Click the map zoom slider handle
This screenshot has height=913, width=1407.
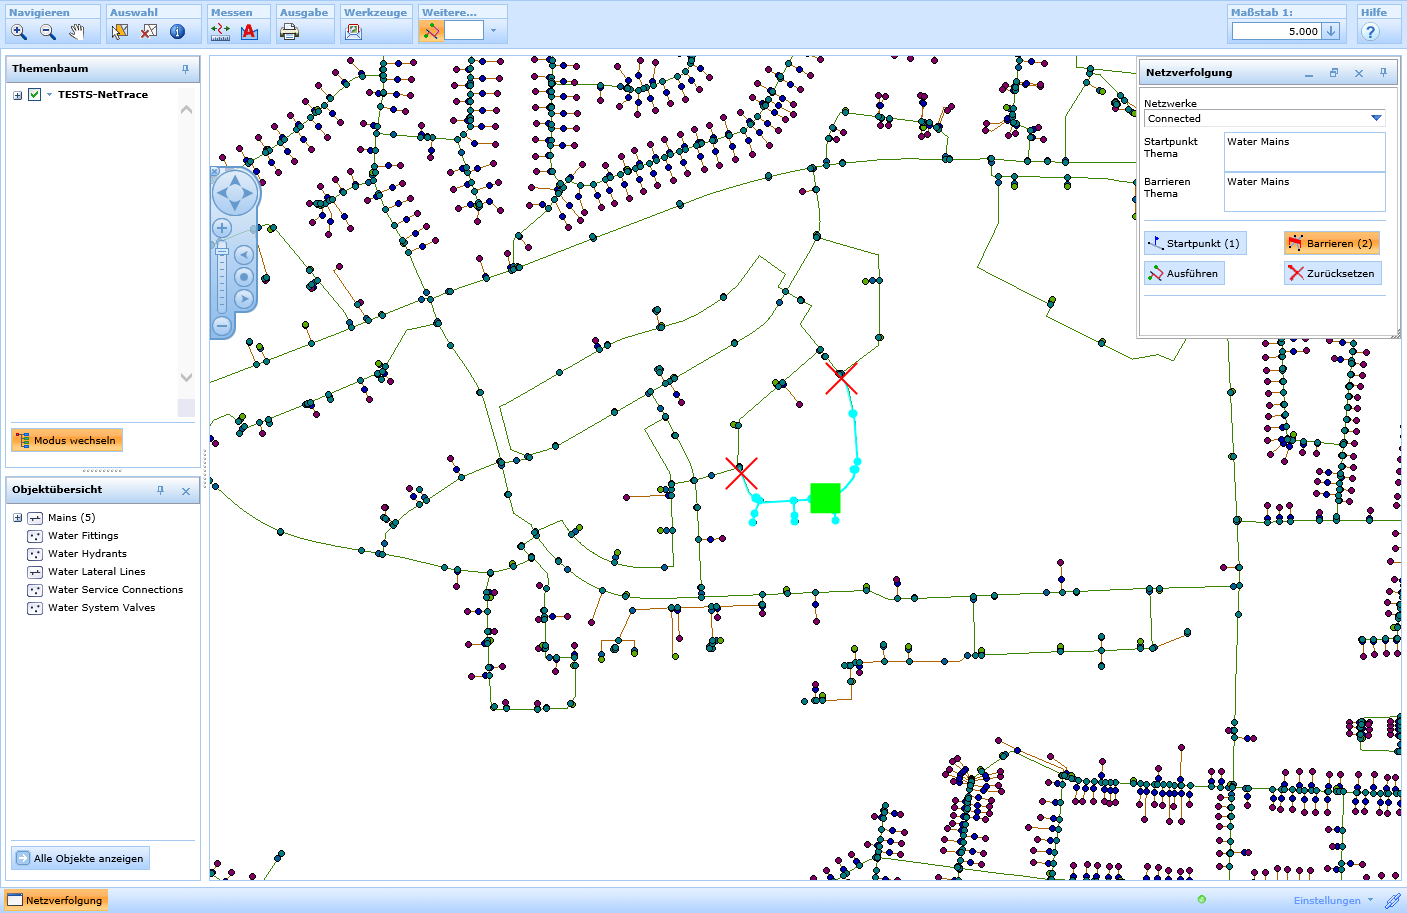(x=222, y=249)
